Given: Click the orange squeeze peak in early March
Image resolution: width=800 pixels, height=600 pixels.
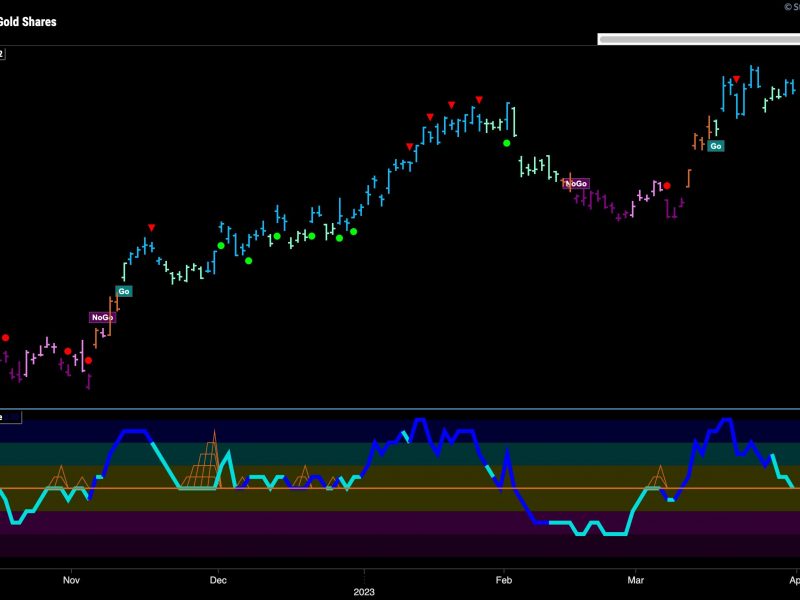Looking at the screenshot, I should pos(660,477).
